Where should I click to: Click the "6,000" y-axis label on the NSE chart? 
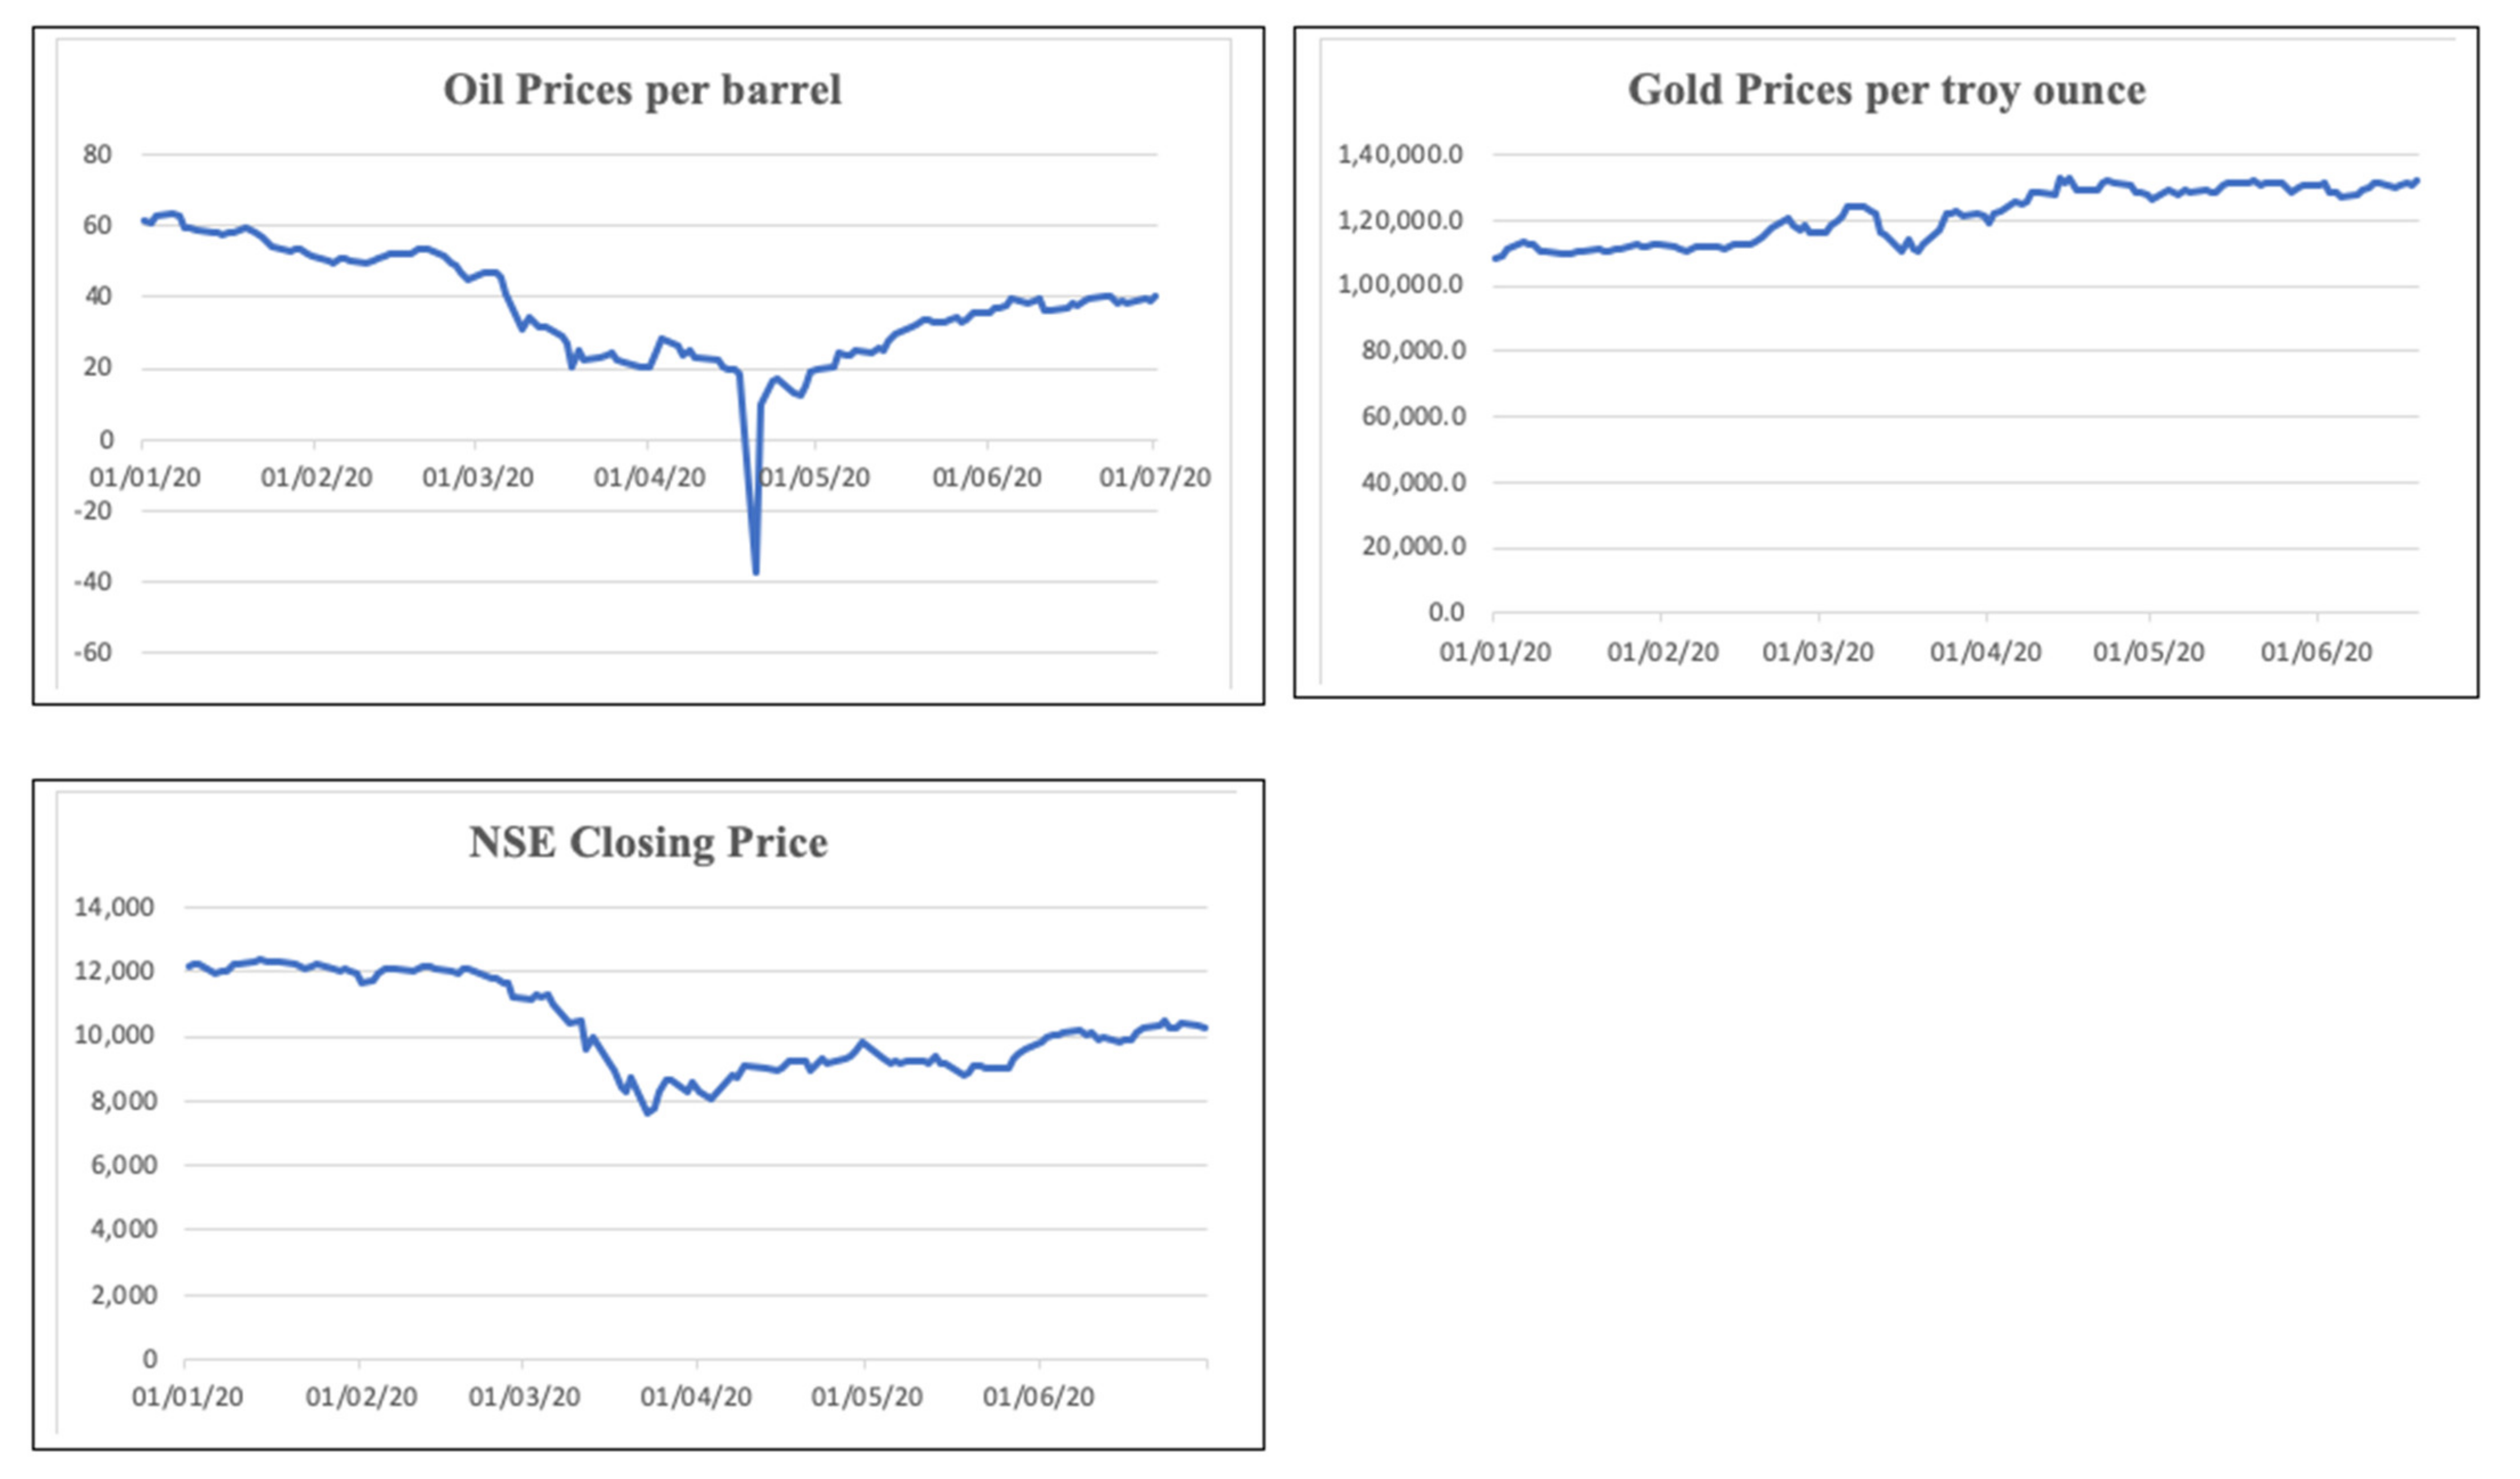click(122, 1165)
